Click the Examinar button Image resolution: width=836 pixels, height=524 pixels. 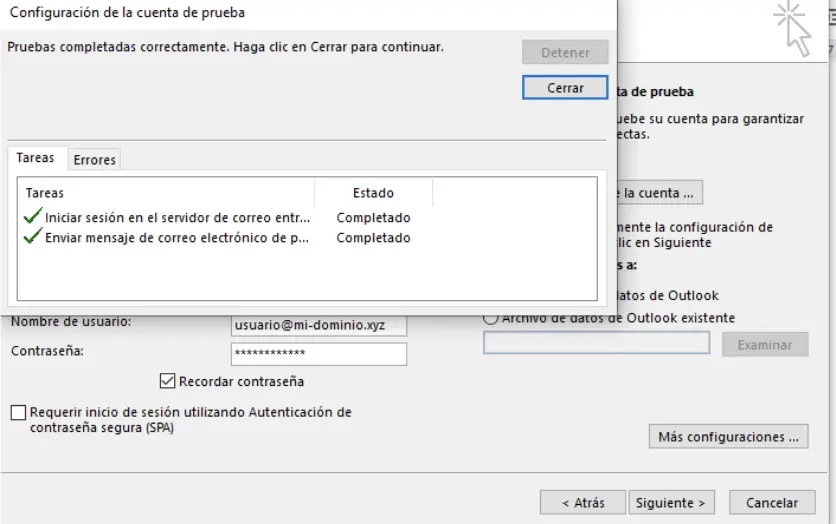pos(765,345)
